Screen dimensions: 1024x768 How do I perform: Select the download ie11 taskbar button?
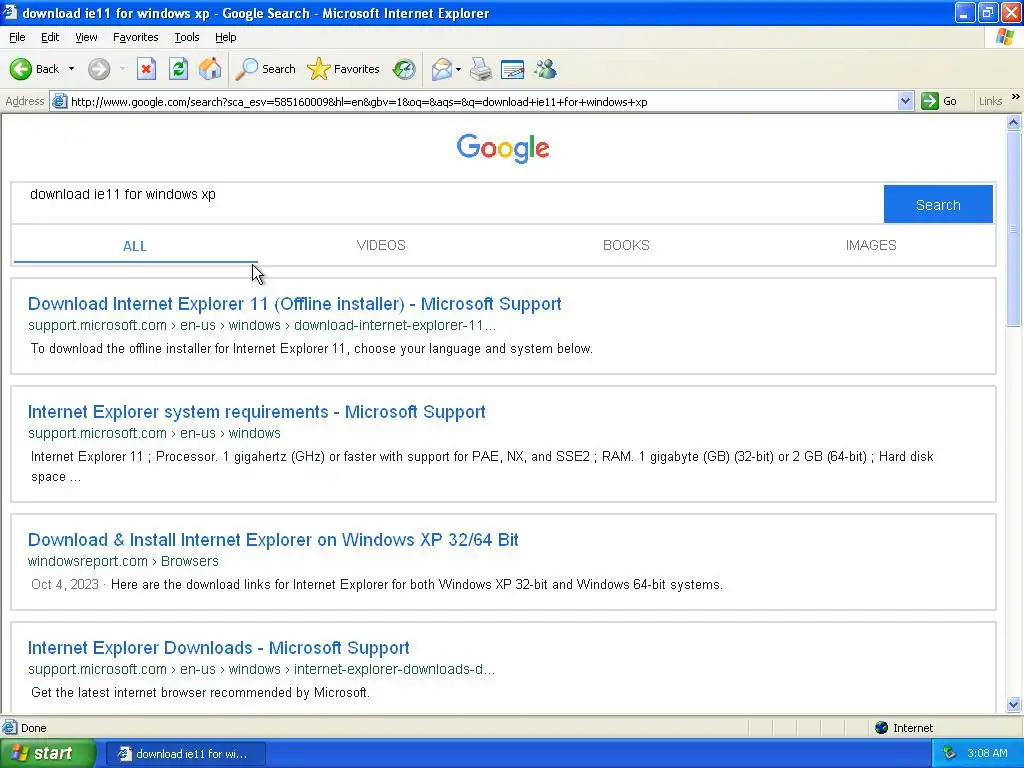(x=185, y=754)
